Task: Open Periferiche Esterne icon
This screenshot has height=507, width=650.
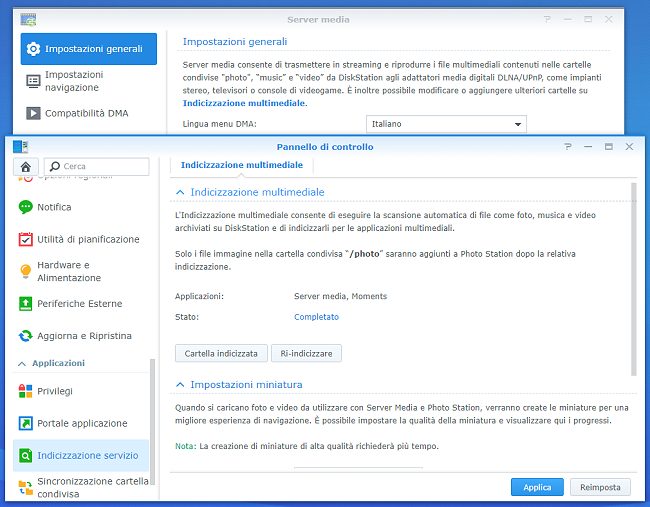Action: [26, 304]
